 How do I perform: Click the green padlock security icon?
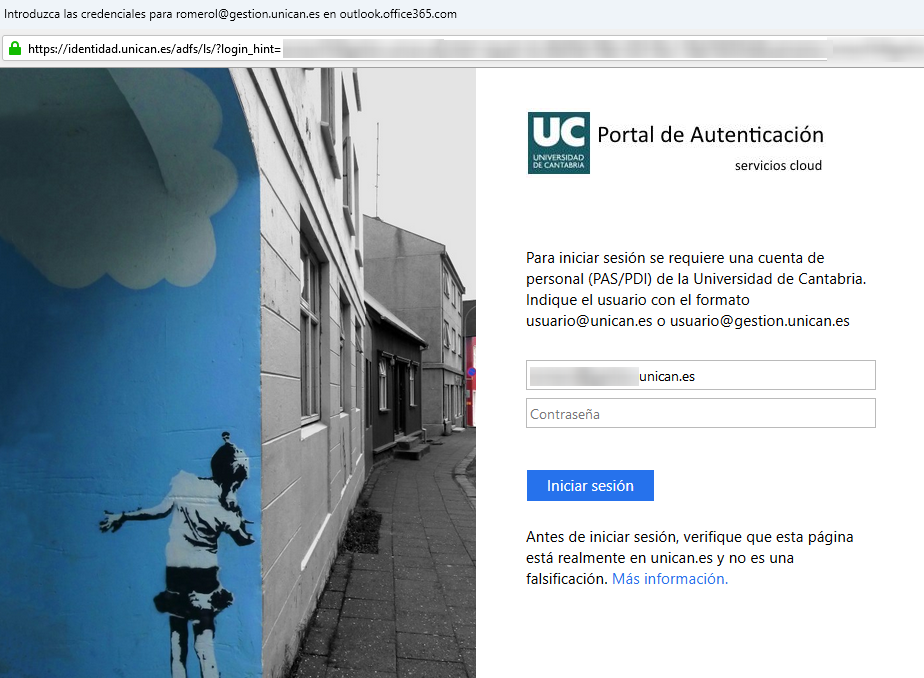click(15, 48)
